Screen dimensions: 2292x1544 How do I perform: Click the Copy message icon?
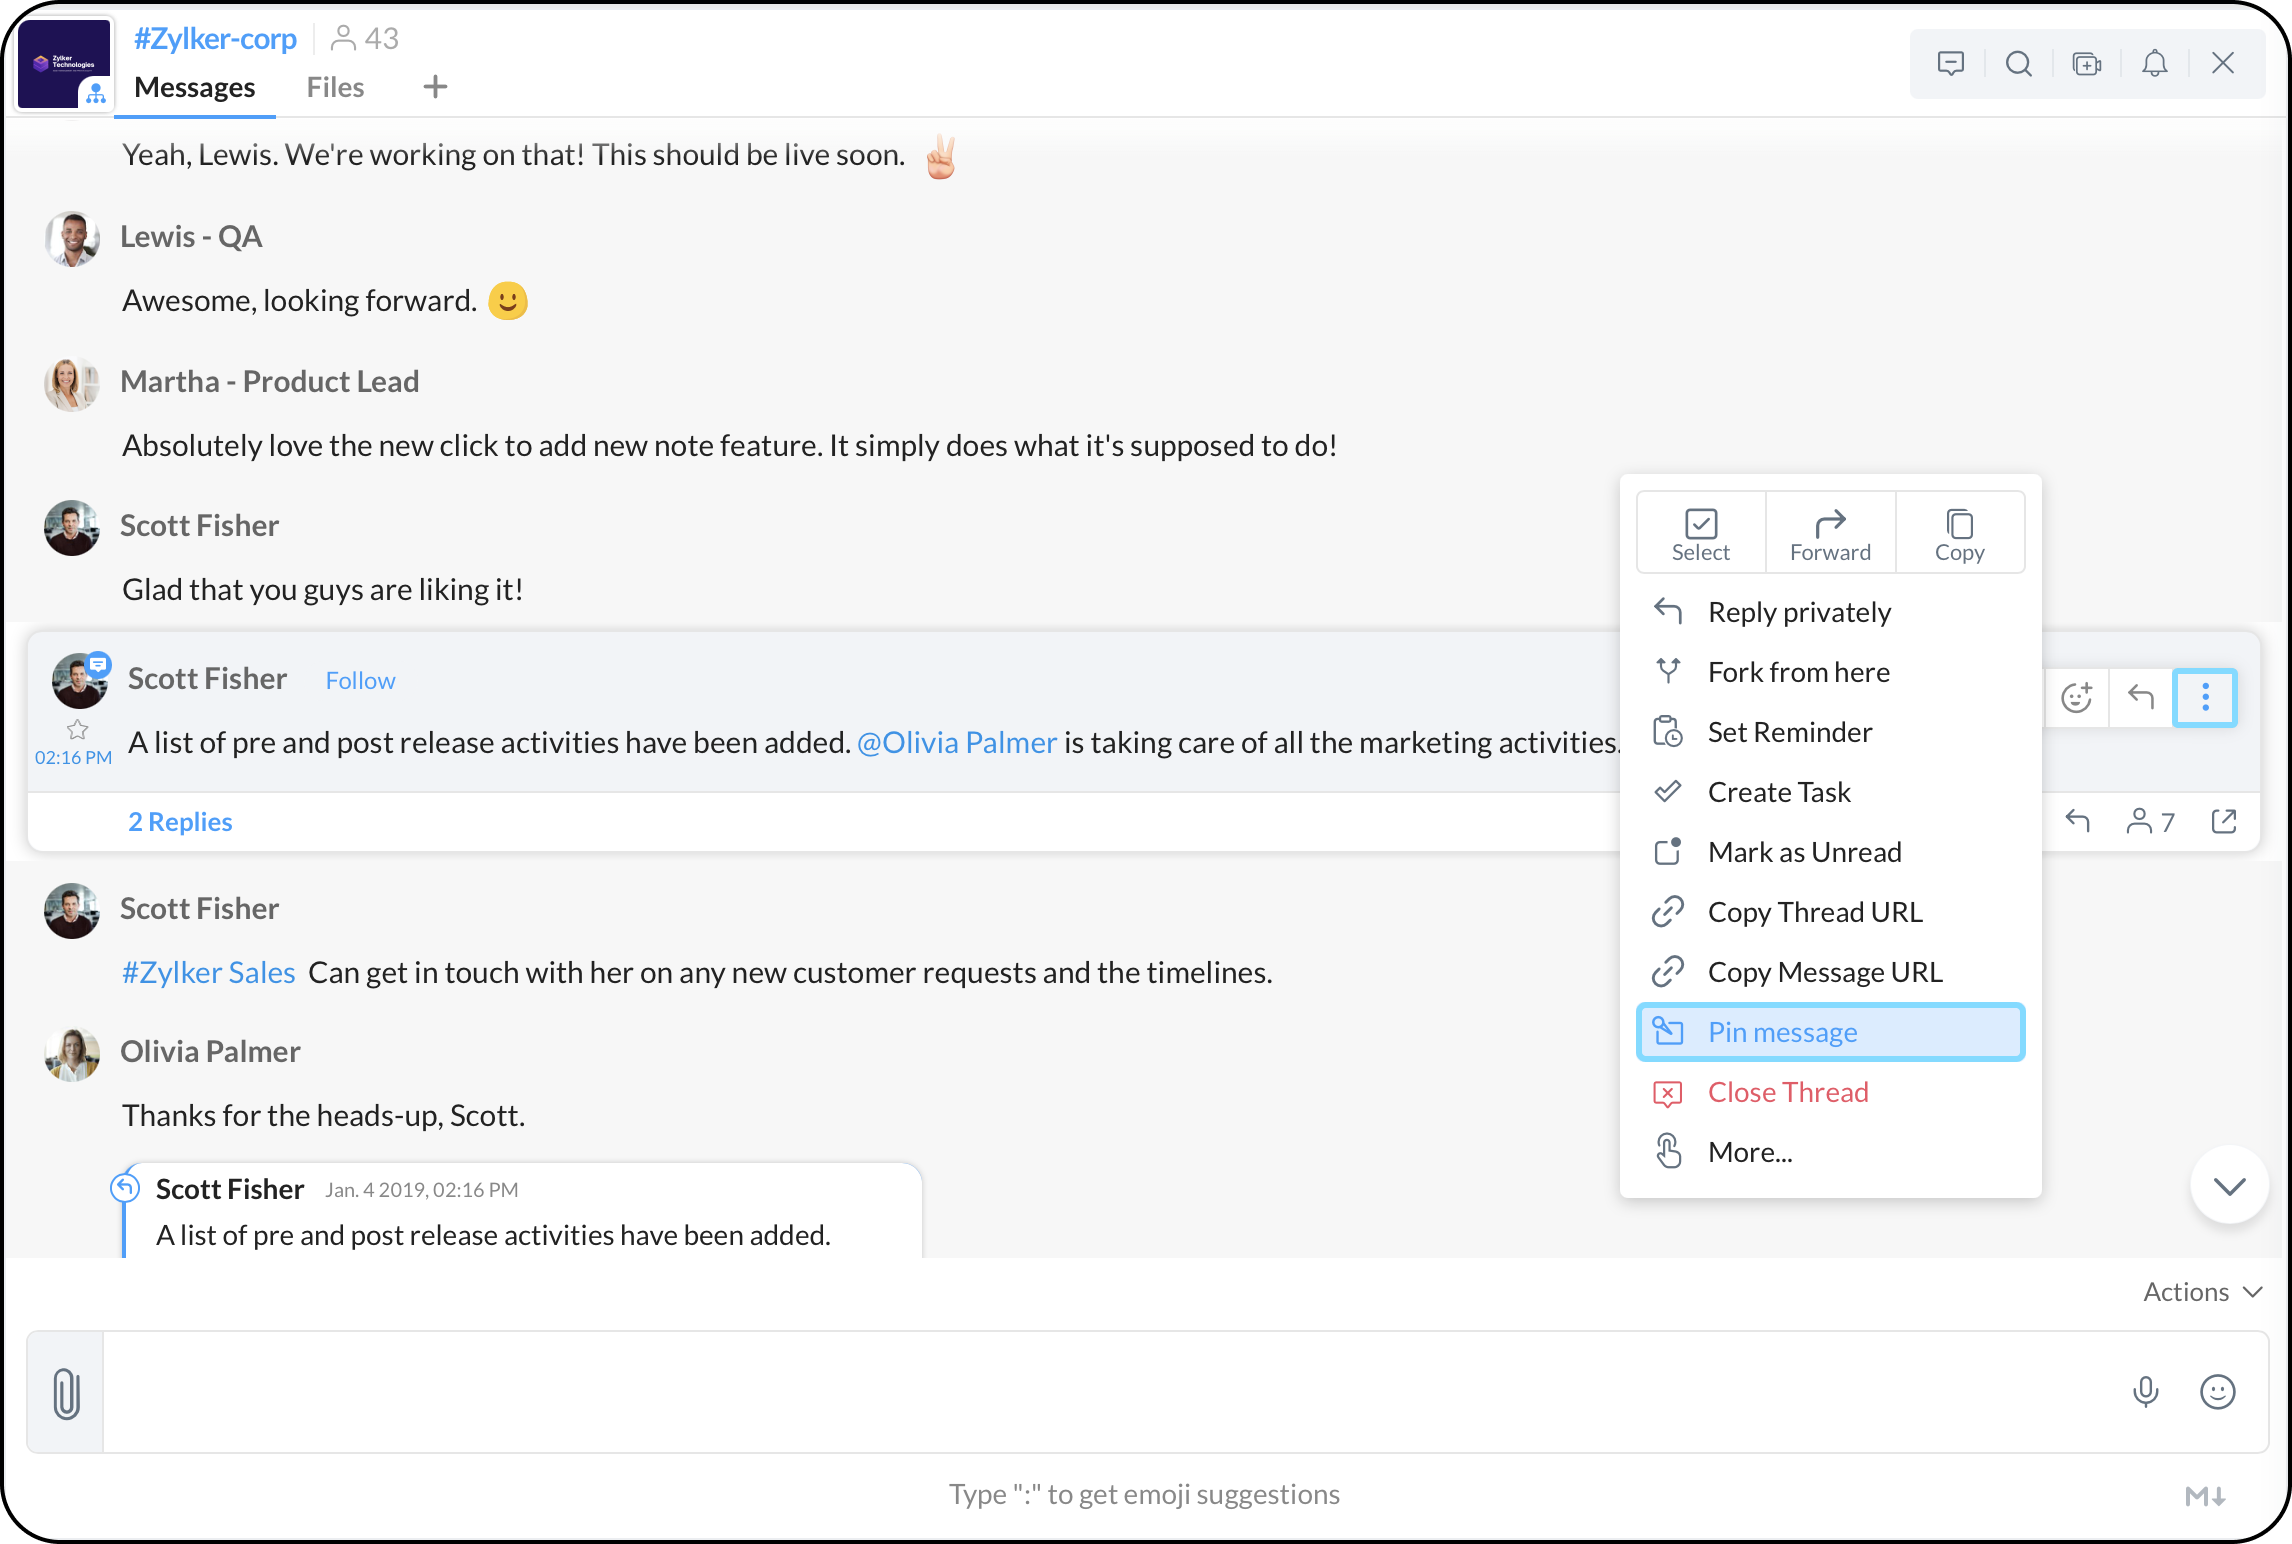point(1958,531)
